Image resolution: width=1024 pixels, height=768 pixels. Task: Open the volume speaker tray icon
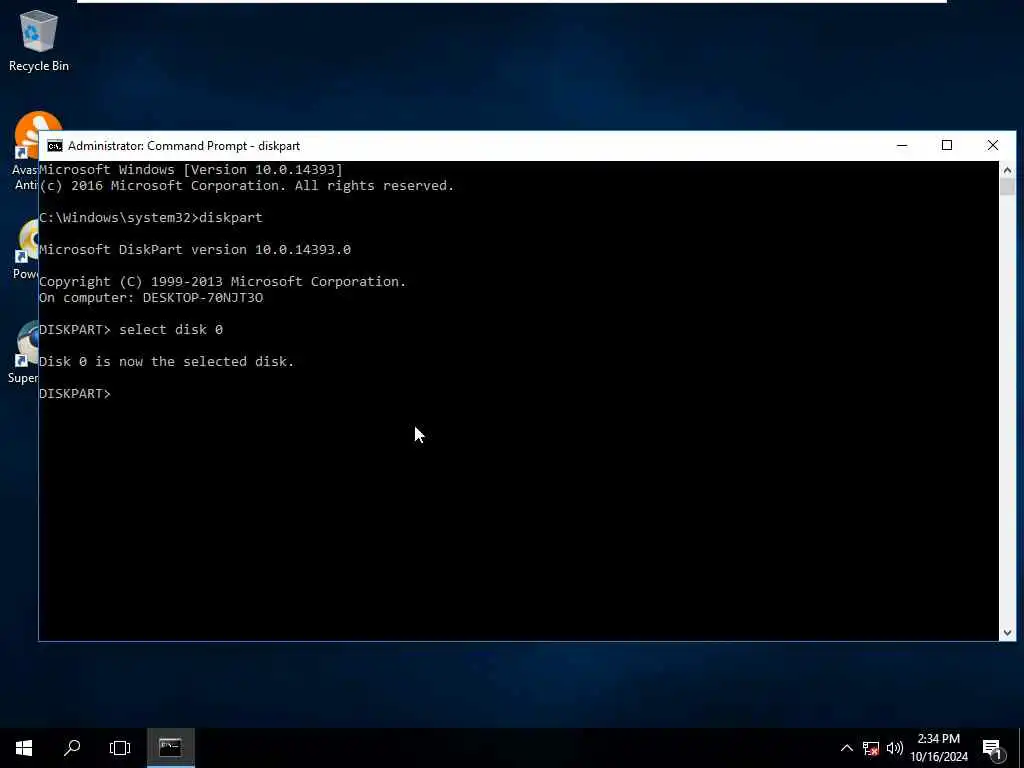pos(895,748)
